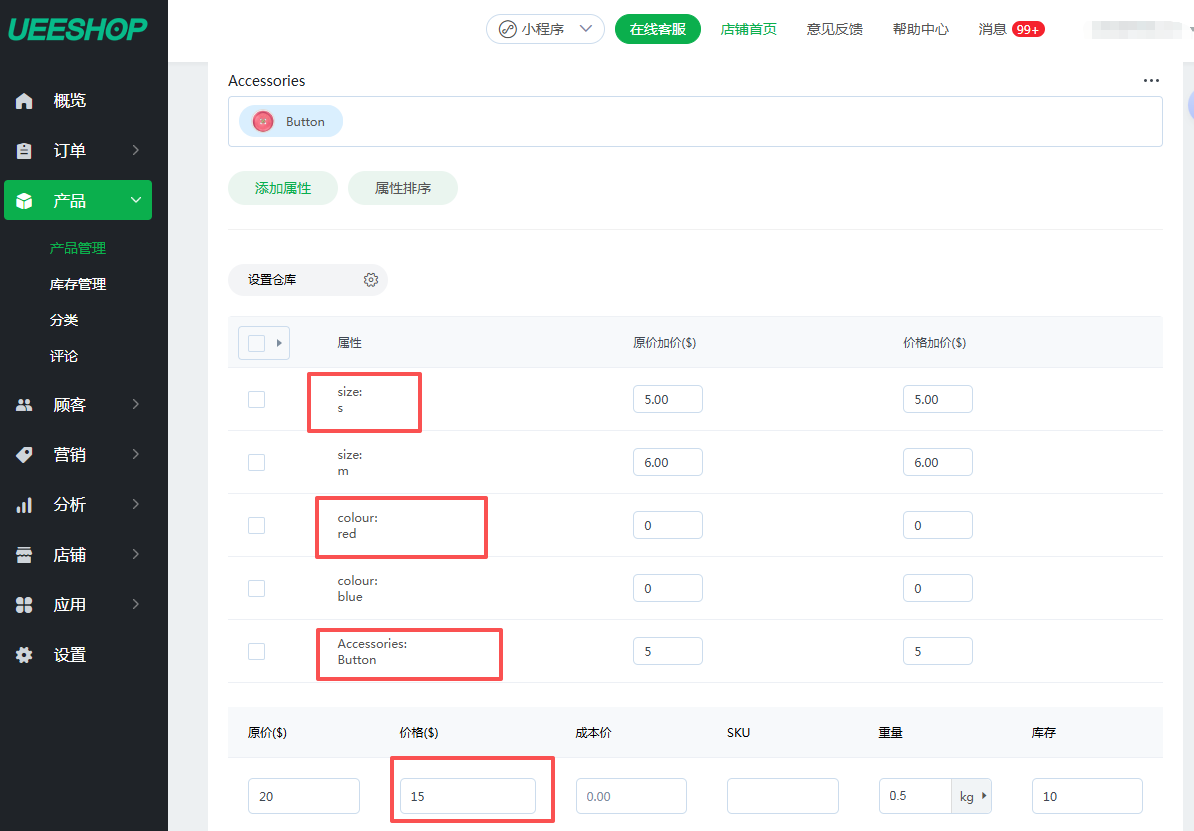Click the 店铺 storefront icon
The image size is (1194, 831).
(25, 555)
